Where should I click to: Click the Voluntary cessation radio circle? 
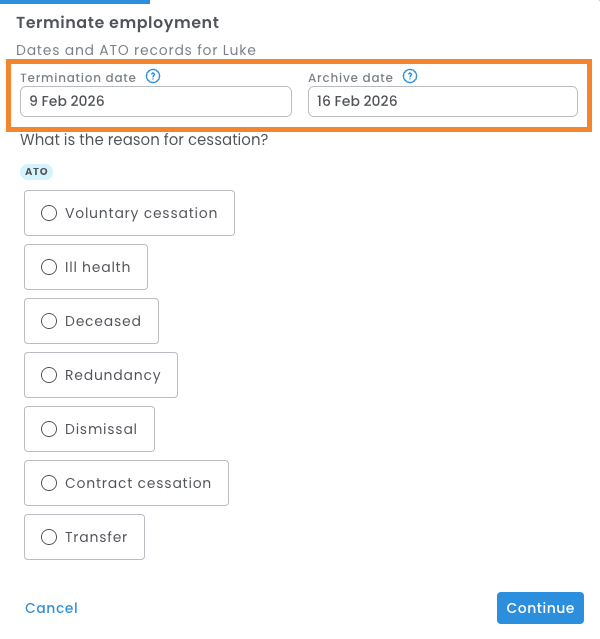pos(49,213)
